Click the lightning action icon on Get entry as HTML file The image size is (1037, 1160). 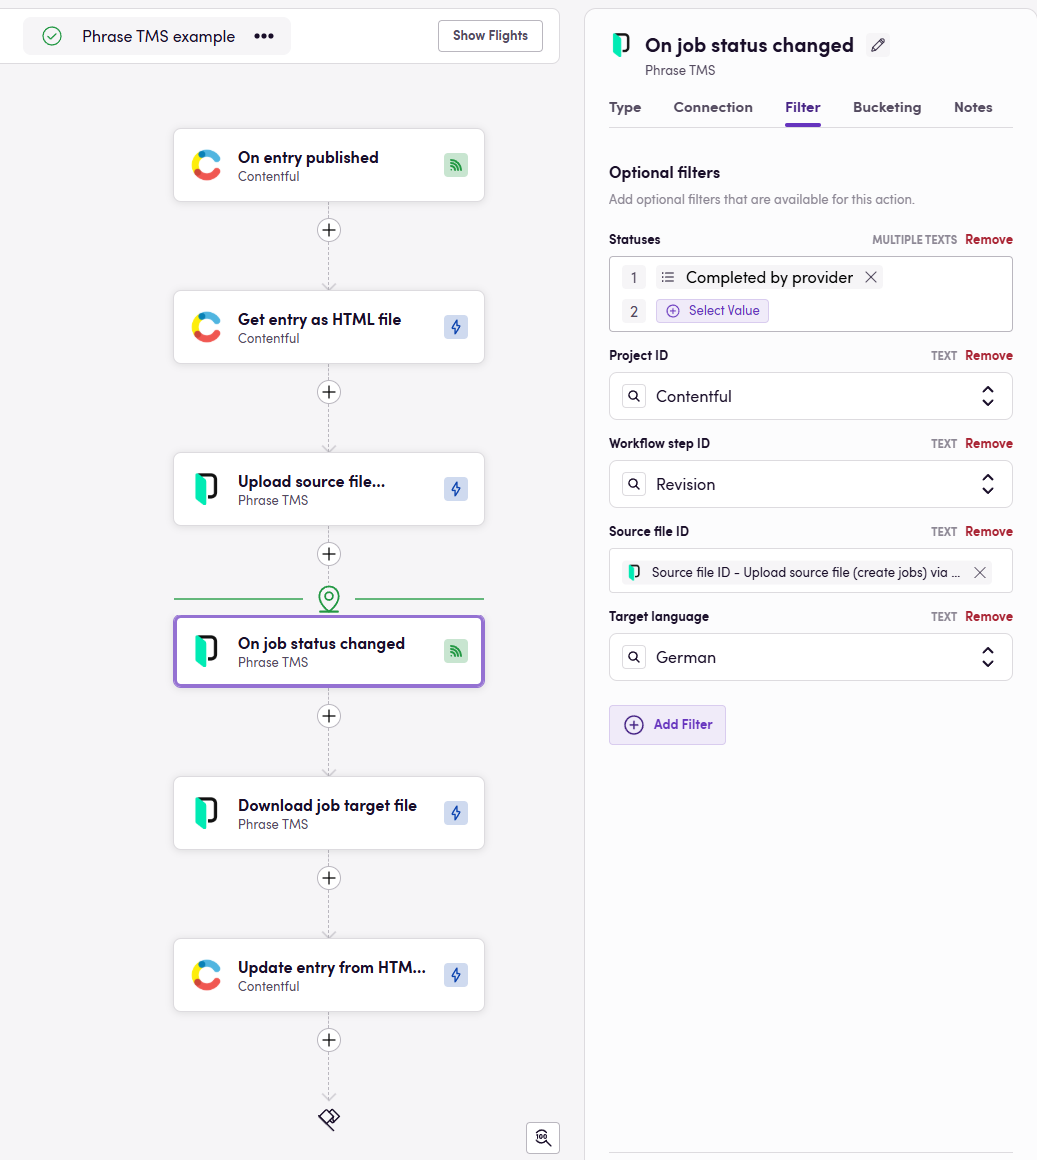coord(456,327)
